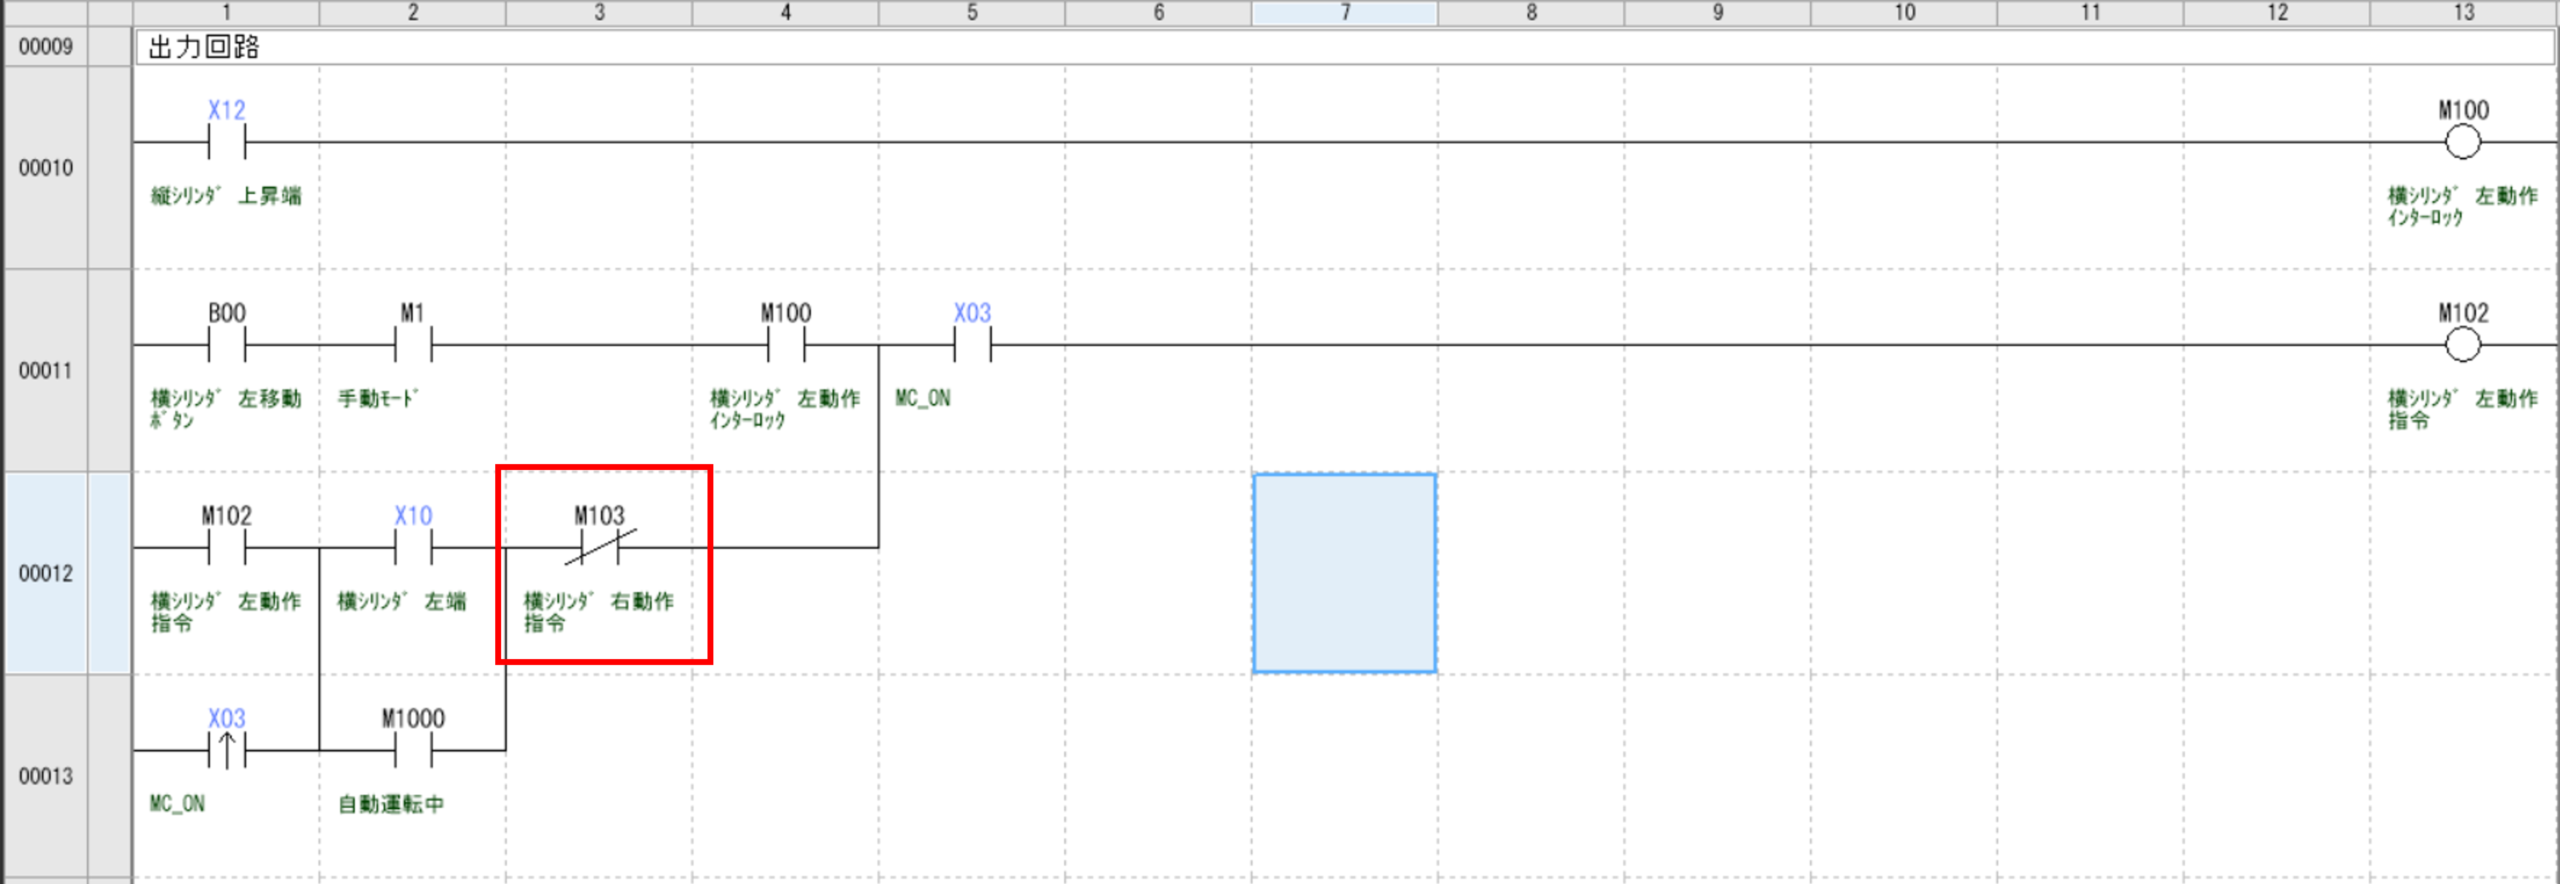Select column header 7
The image size is (2560, 884).
point(1344,12)
